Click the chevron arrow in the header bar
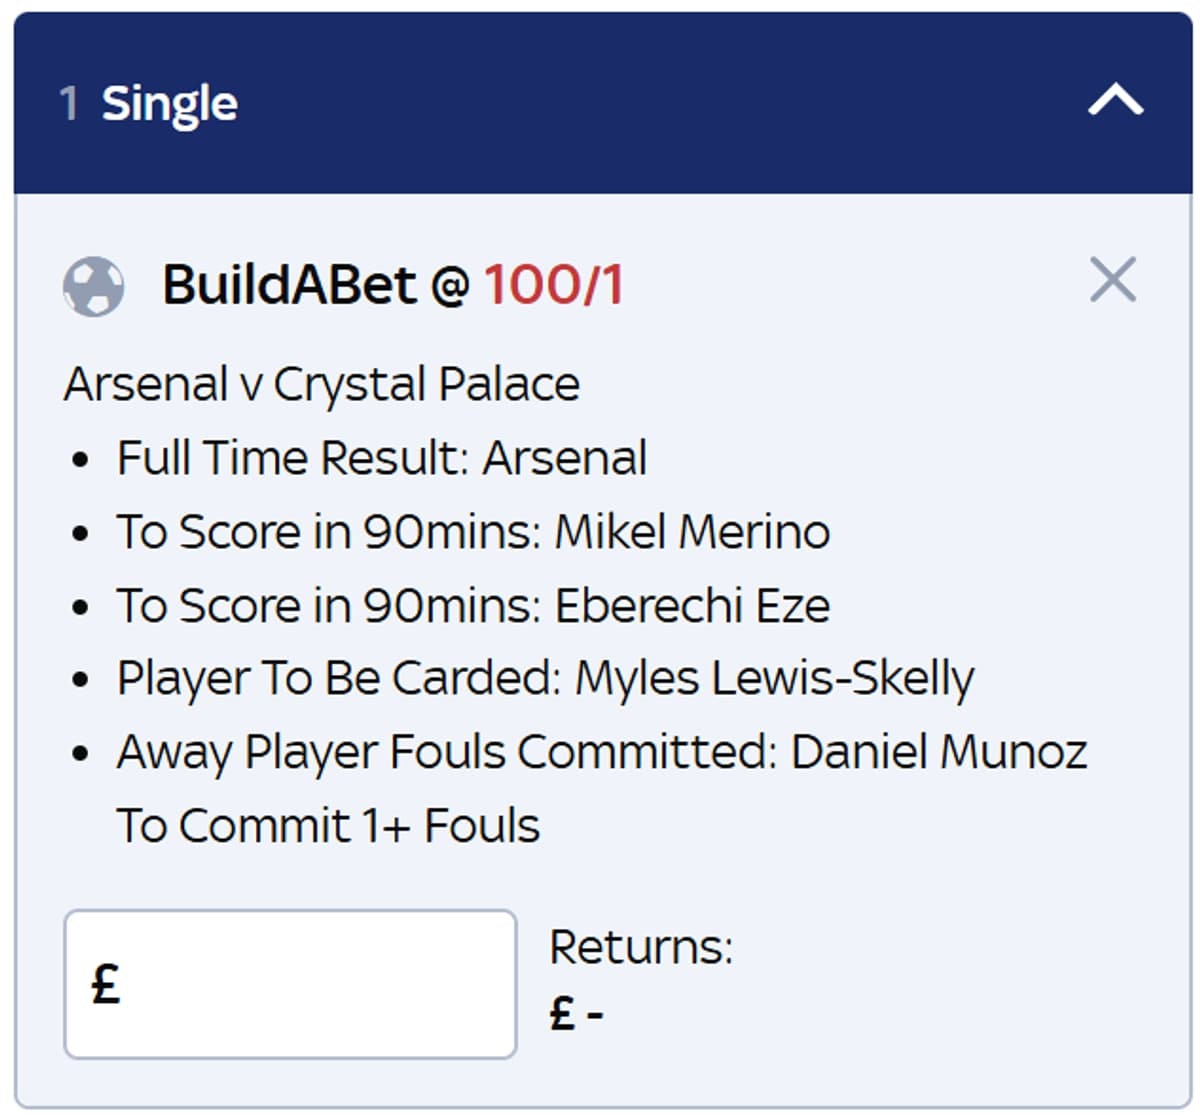1200x1118 pixels. tap(1114, 97)
